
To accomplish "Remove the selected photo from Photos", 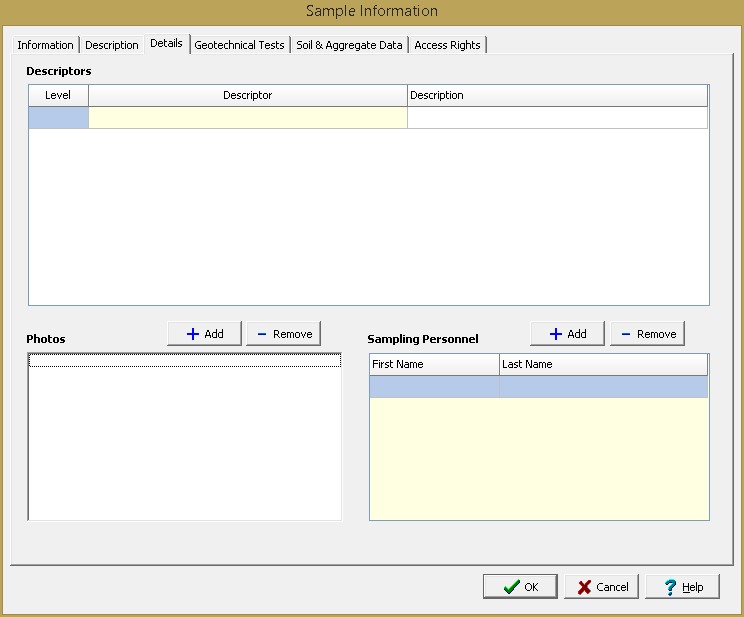I will coord(283,334).
